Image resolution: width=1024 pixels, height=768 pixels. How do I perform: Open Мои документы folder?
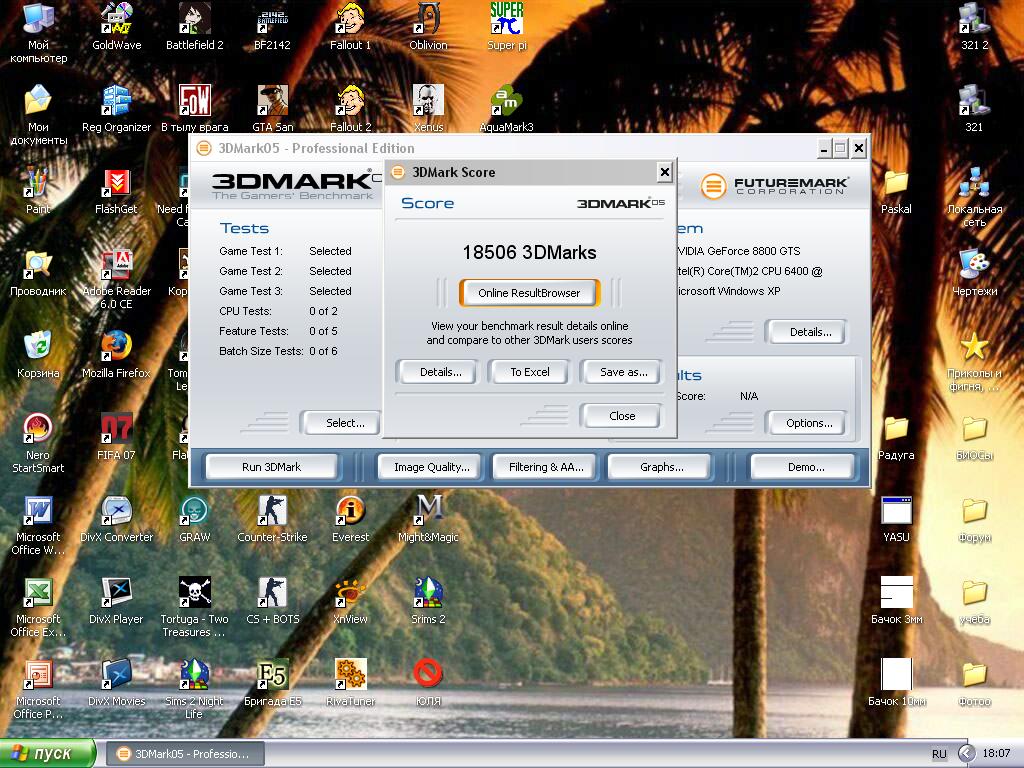(x=38, y=115)
